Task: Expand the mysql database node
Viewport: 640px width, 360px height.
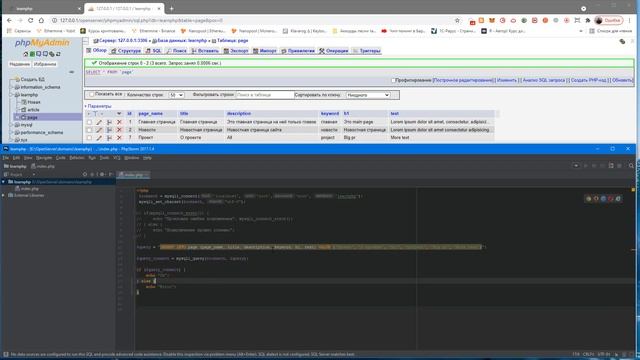Action: 12,125
